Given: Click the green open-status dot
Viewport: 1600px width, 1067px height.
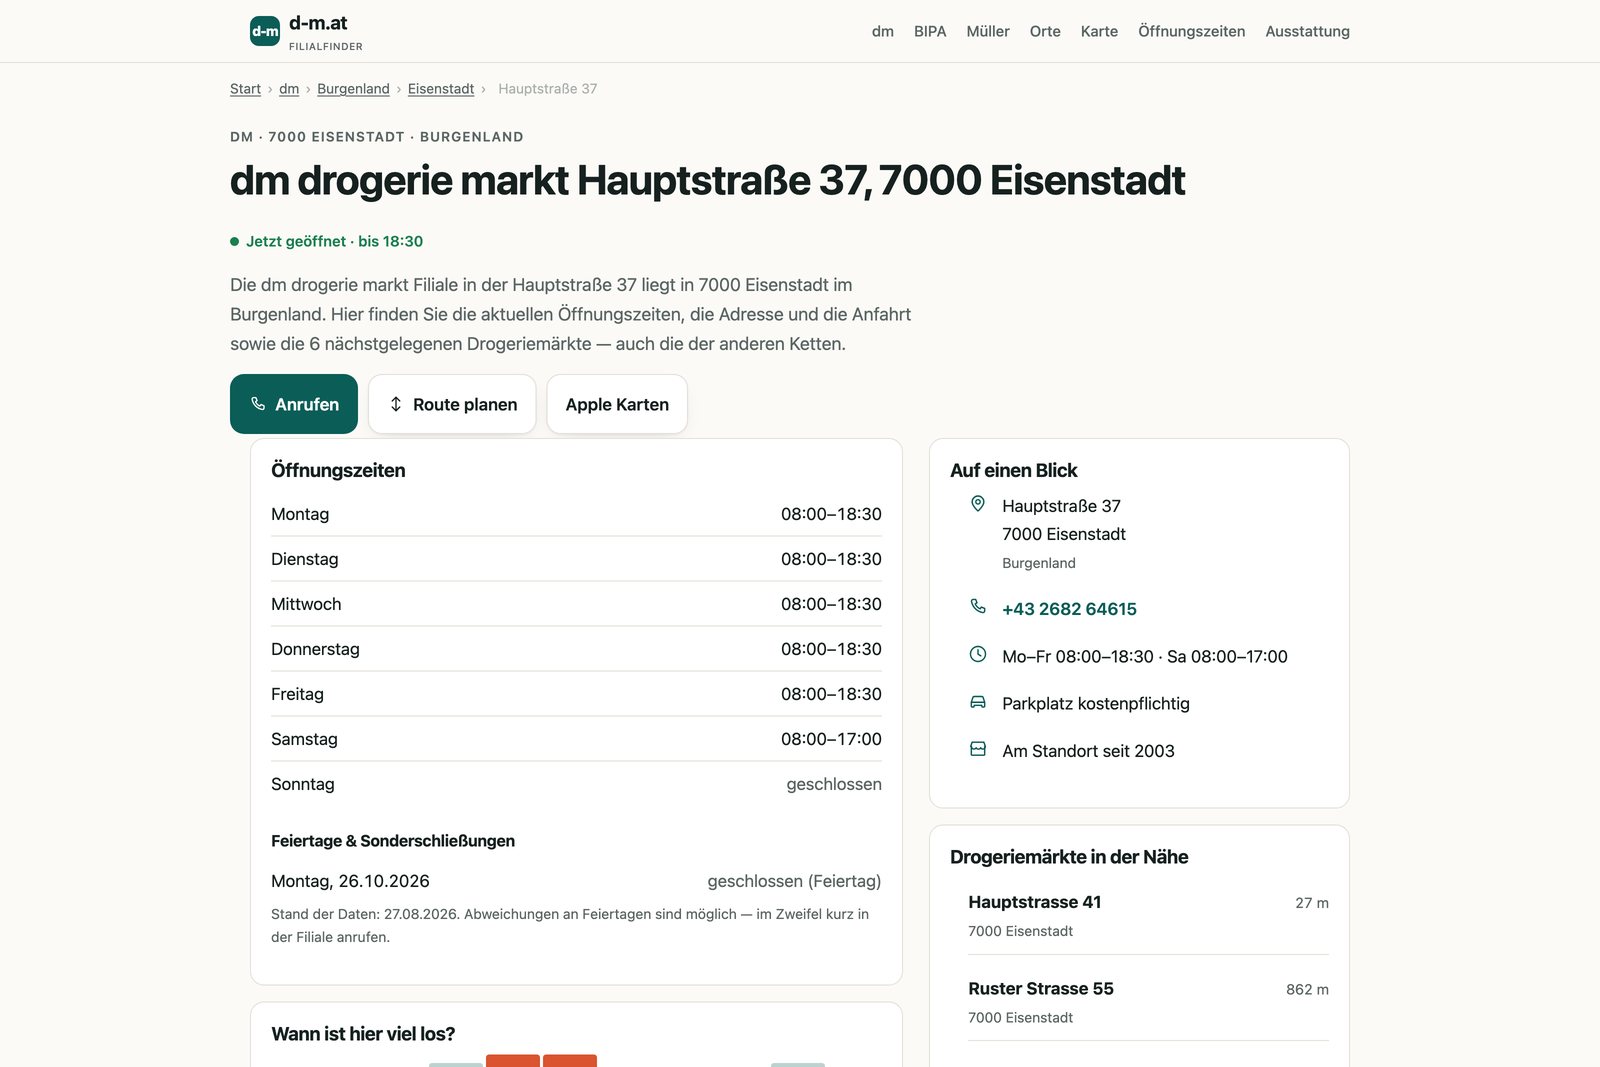Looking at the screenshot, I should point(234,241).
